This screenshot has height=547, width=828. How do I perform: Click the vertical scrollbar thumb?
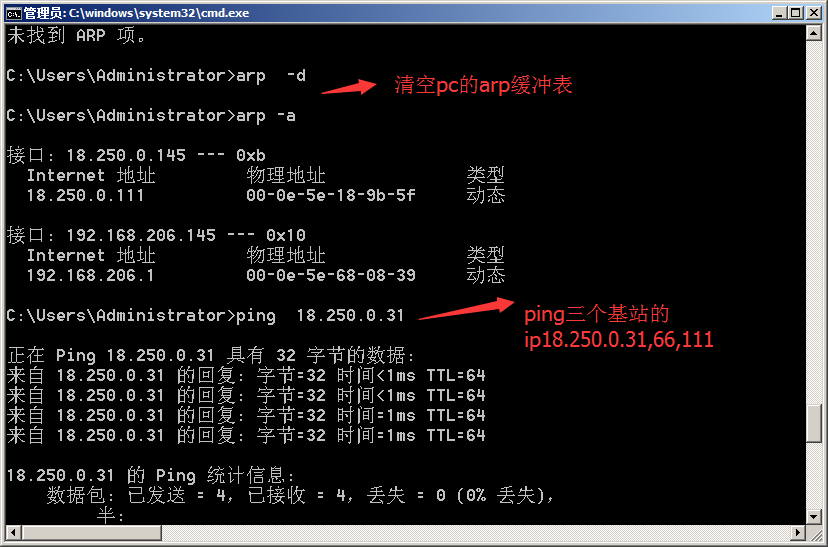(x=815, y=423)
